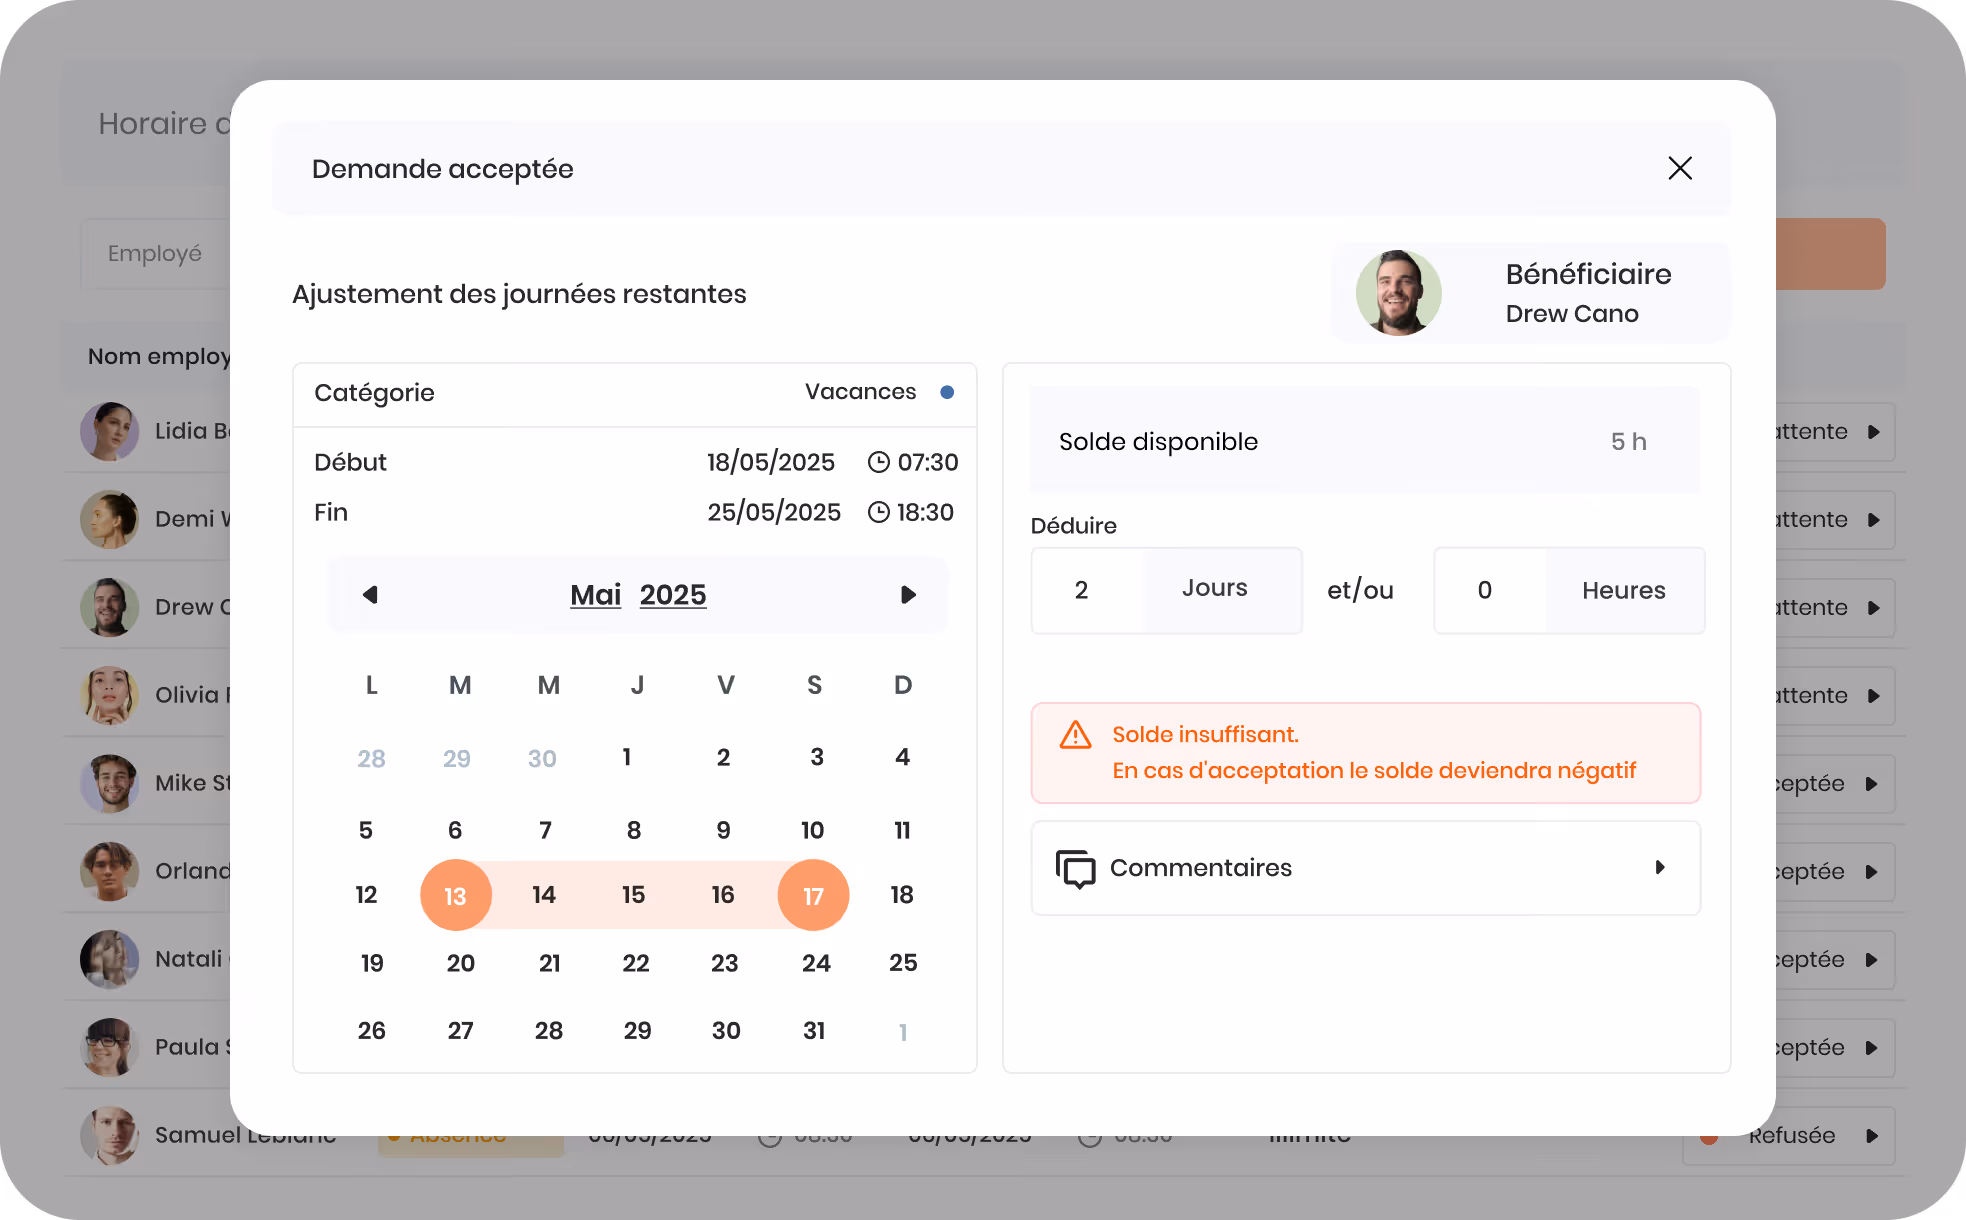Click the start time clock icon
The width and height of the screenshot is (1966, 1220).
(878, 462)
